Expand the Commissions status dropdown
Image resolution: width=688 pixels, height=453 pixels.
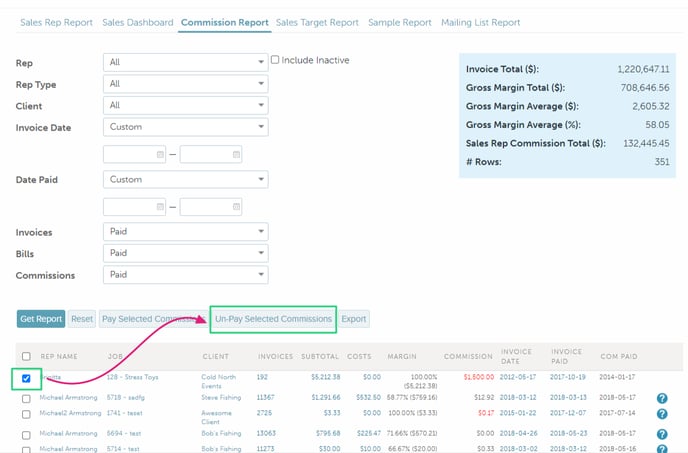[185, 274]
